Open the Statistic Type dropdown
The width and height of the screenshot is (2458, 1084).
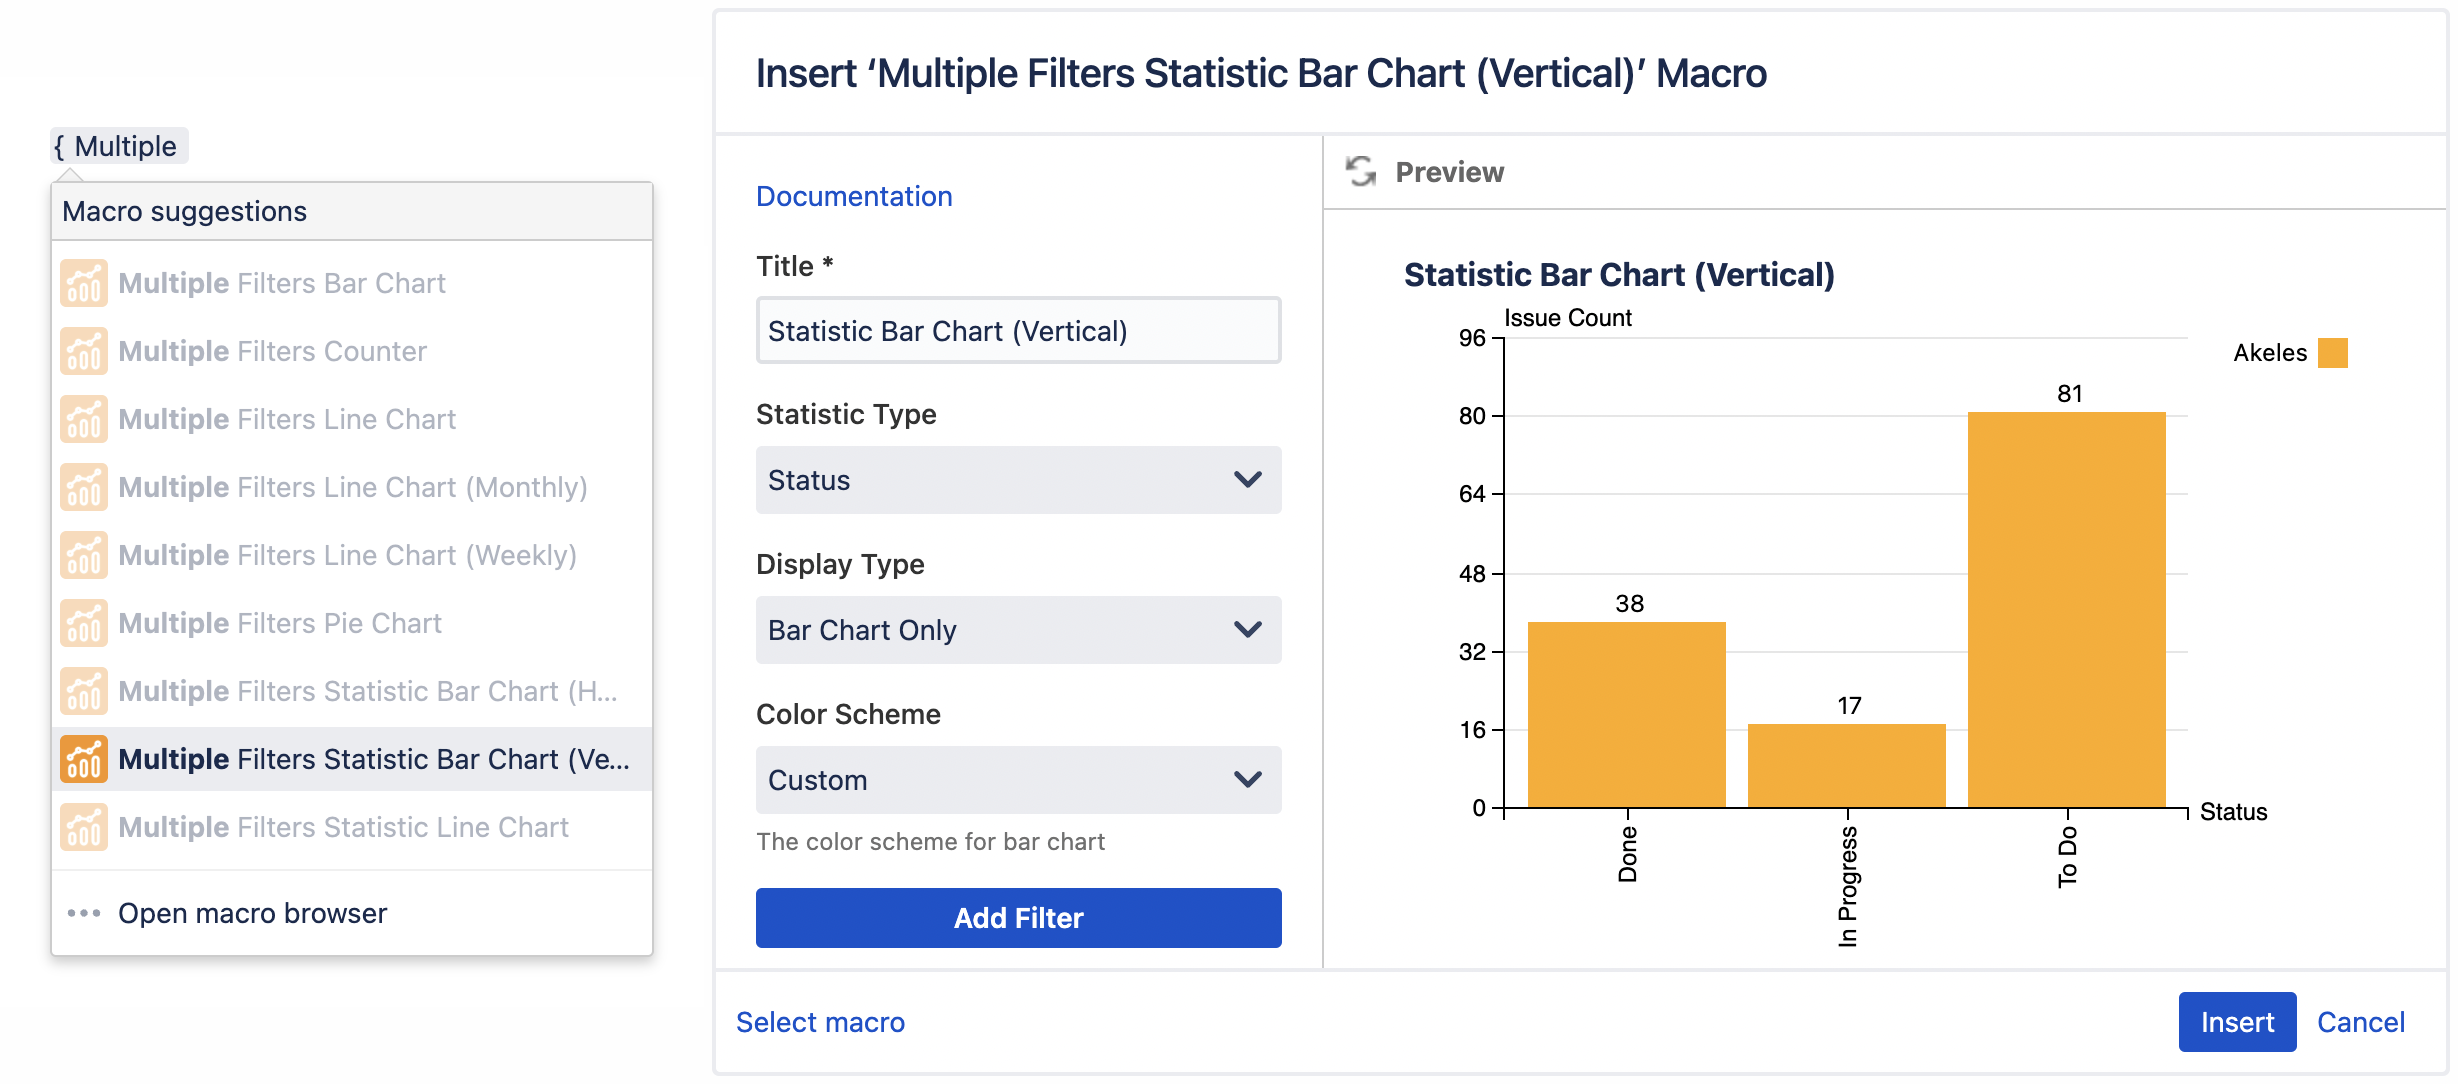pyautogui.click(x=1017, y=480)
